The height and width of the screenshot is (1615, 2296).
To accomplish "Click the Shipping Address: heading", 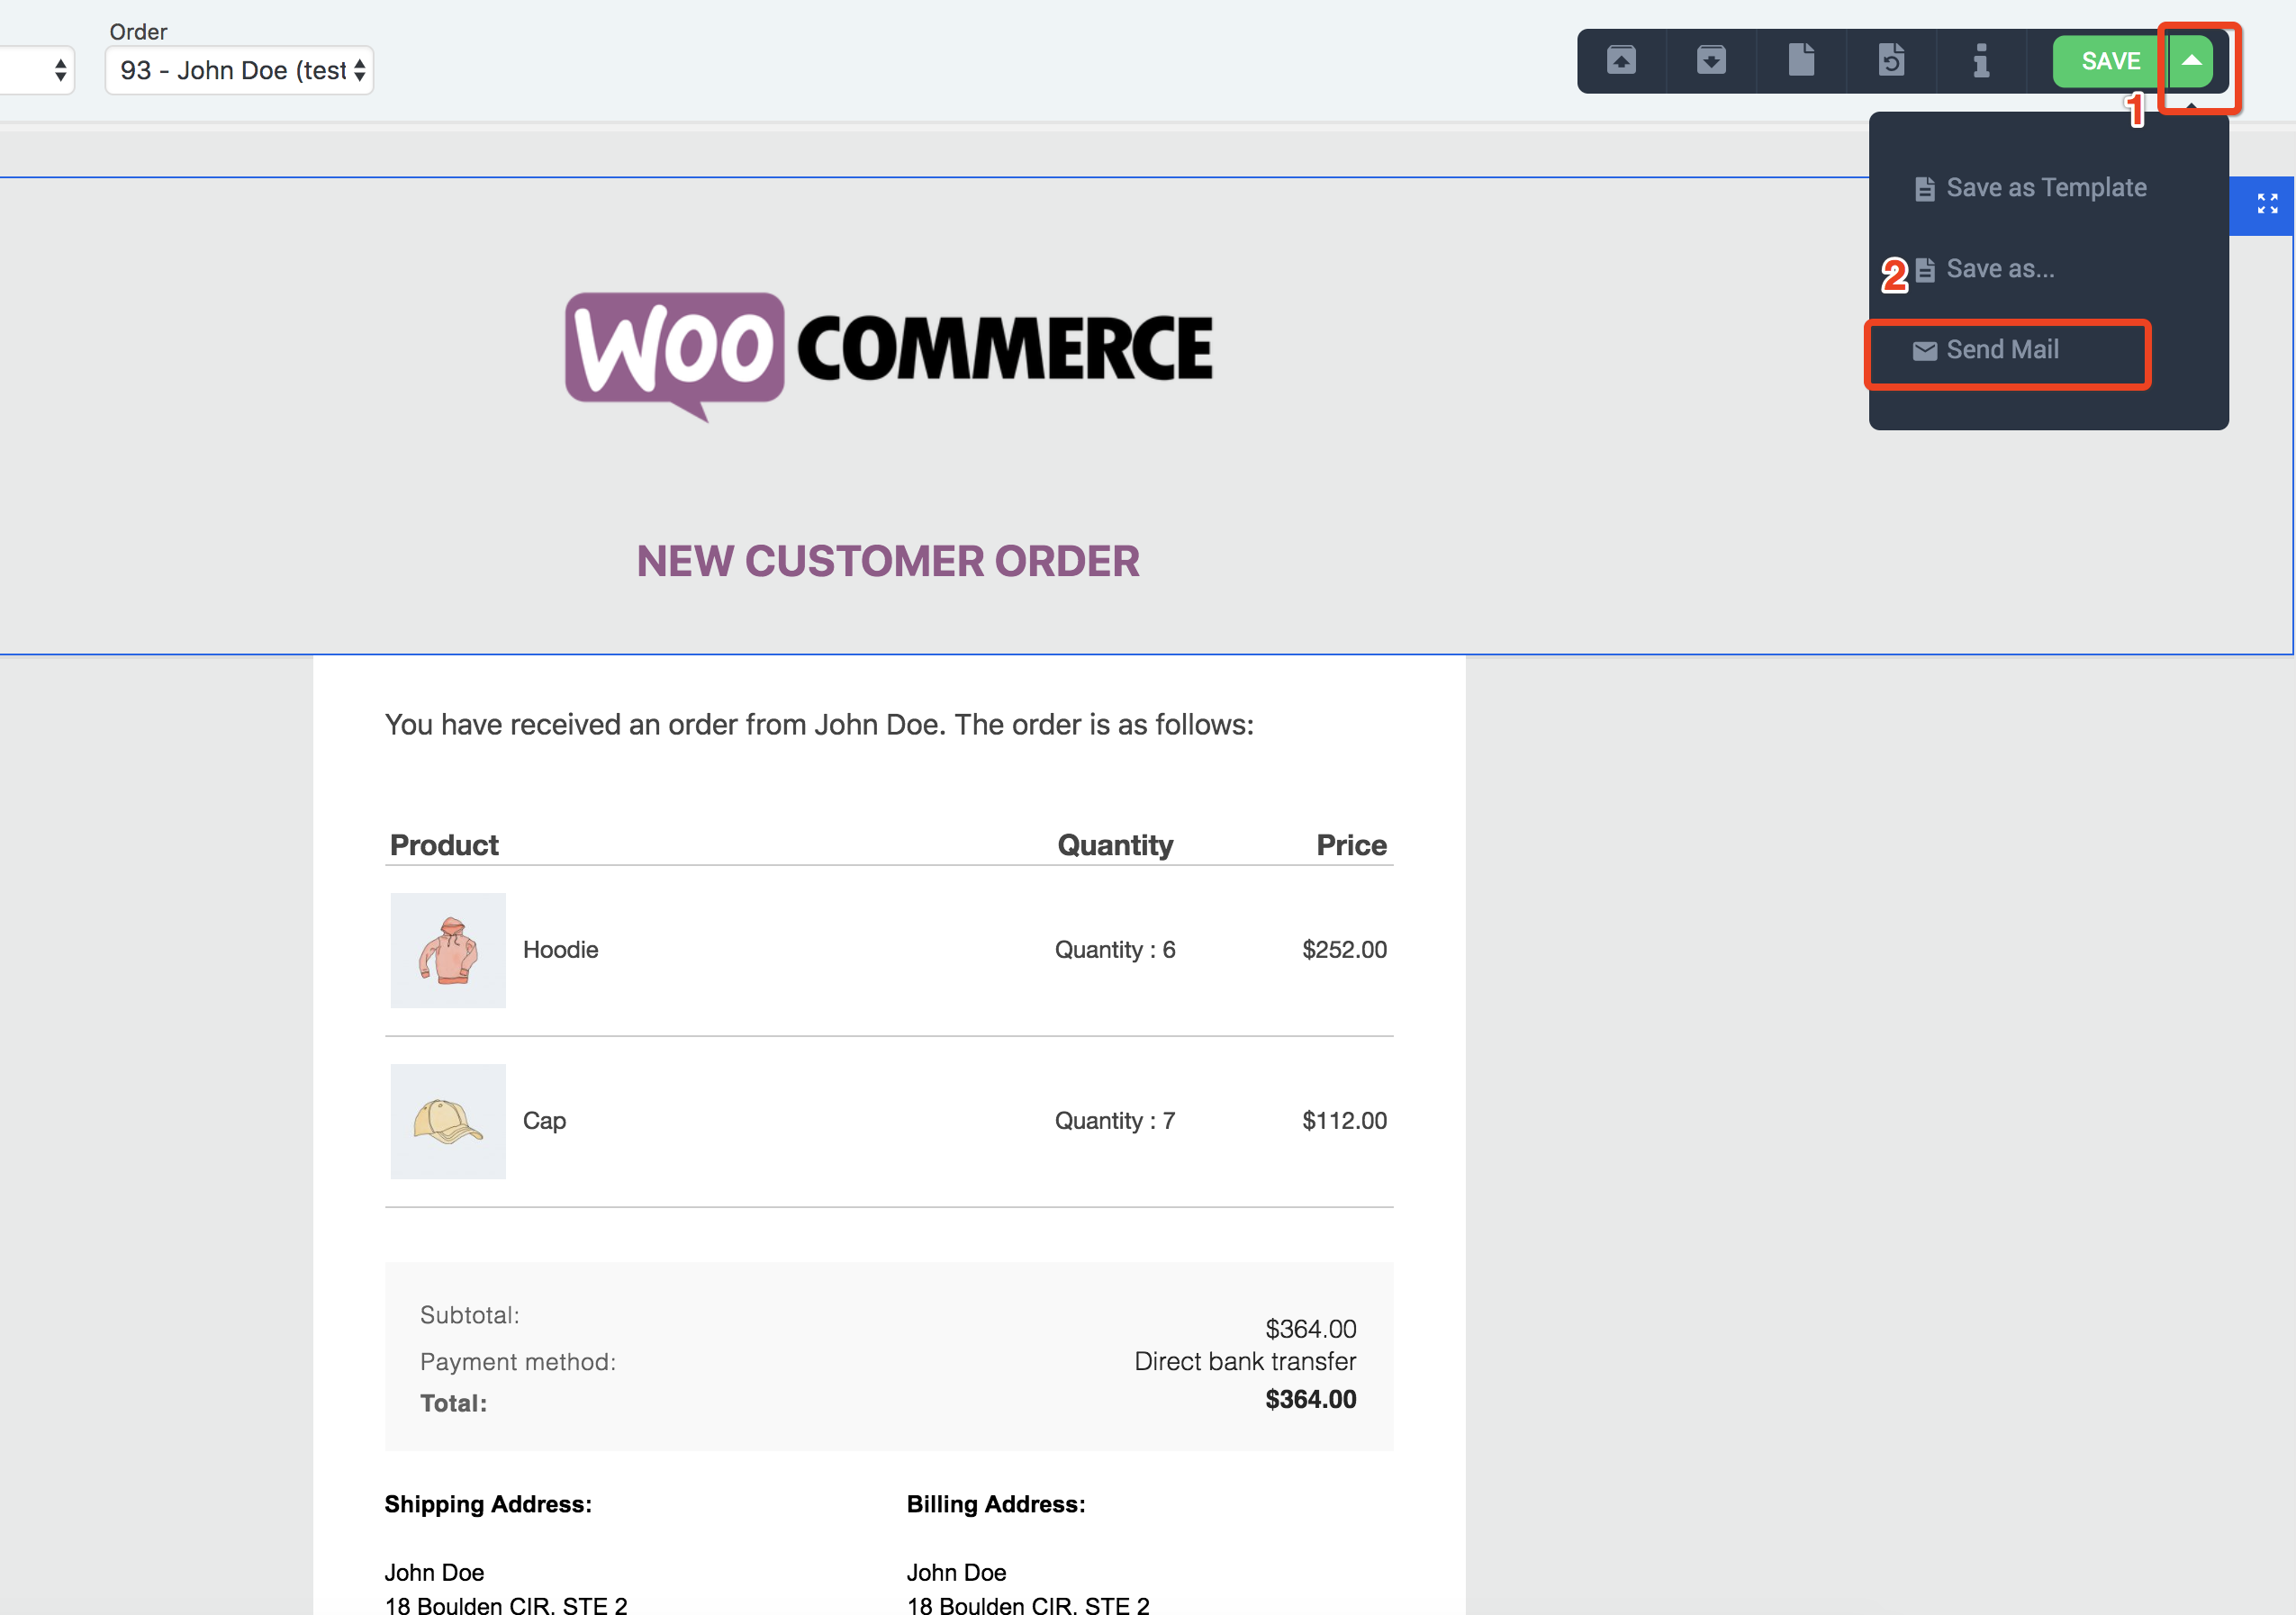I will [x=488, y=1504].
